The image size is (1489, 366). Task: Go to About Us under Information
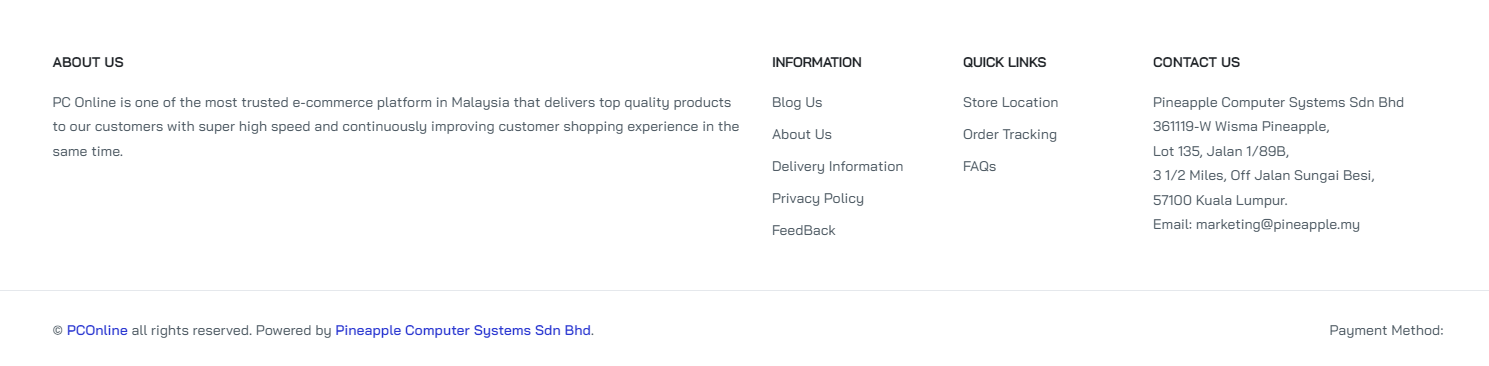tap(802, 134)
